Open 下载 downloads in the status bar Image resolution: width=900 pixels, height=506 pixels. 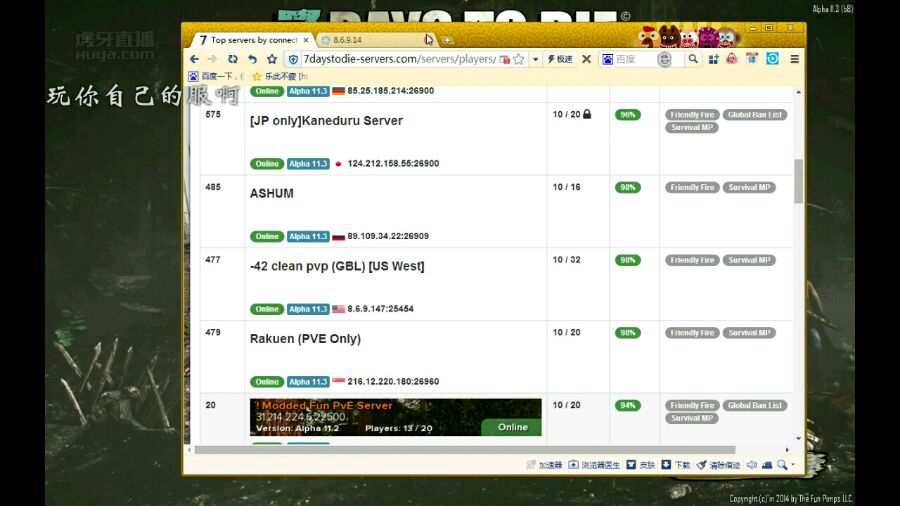click(x=676, y=465)
